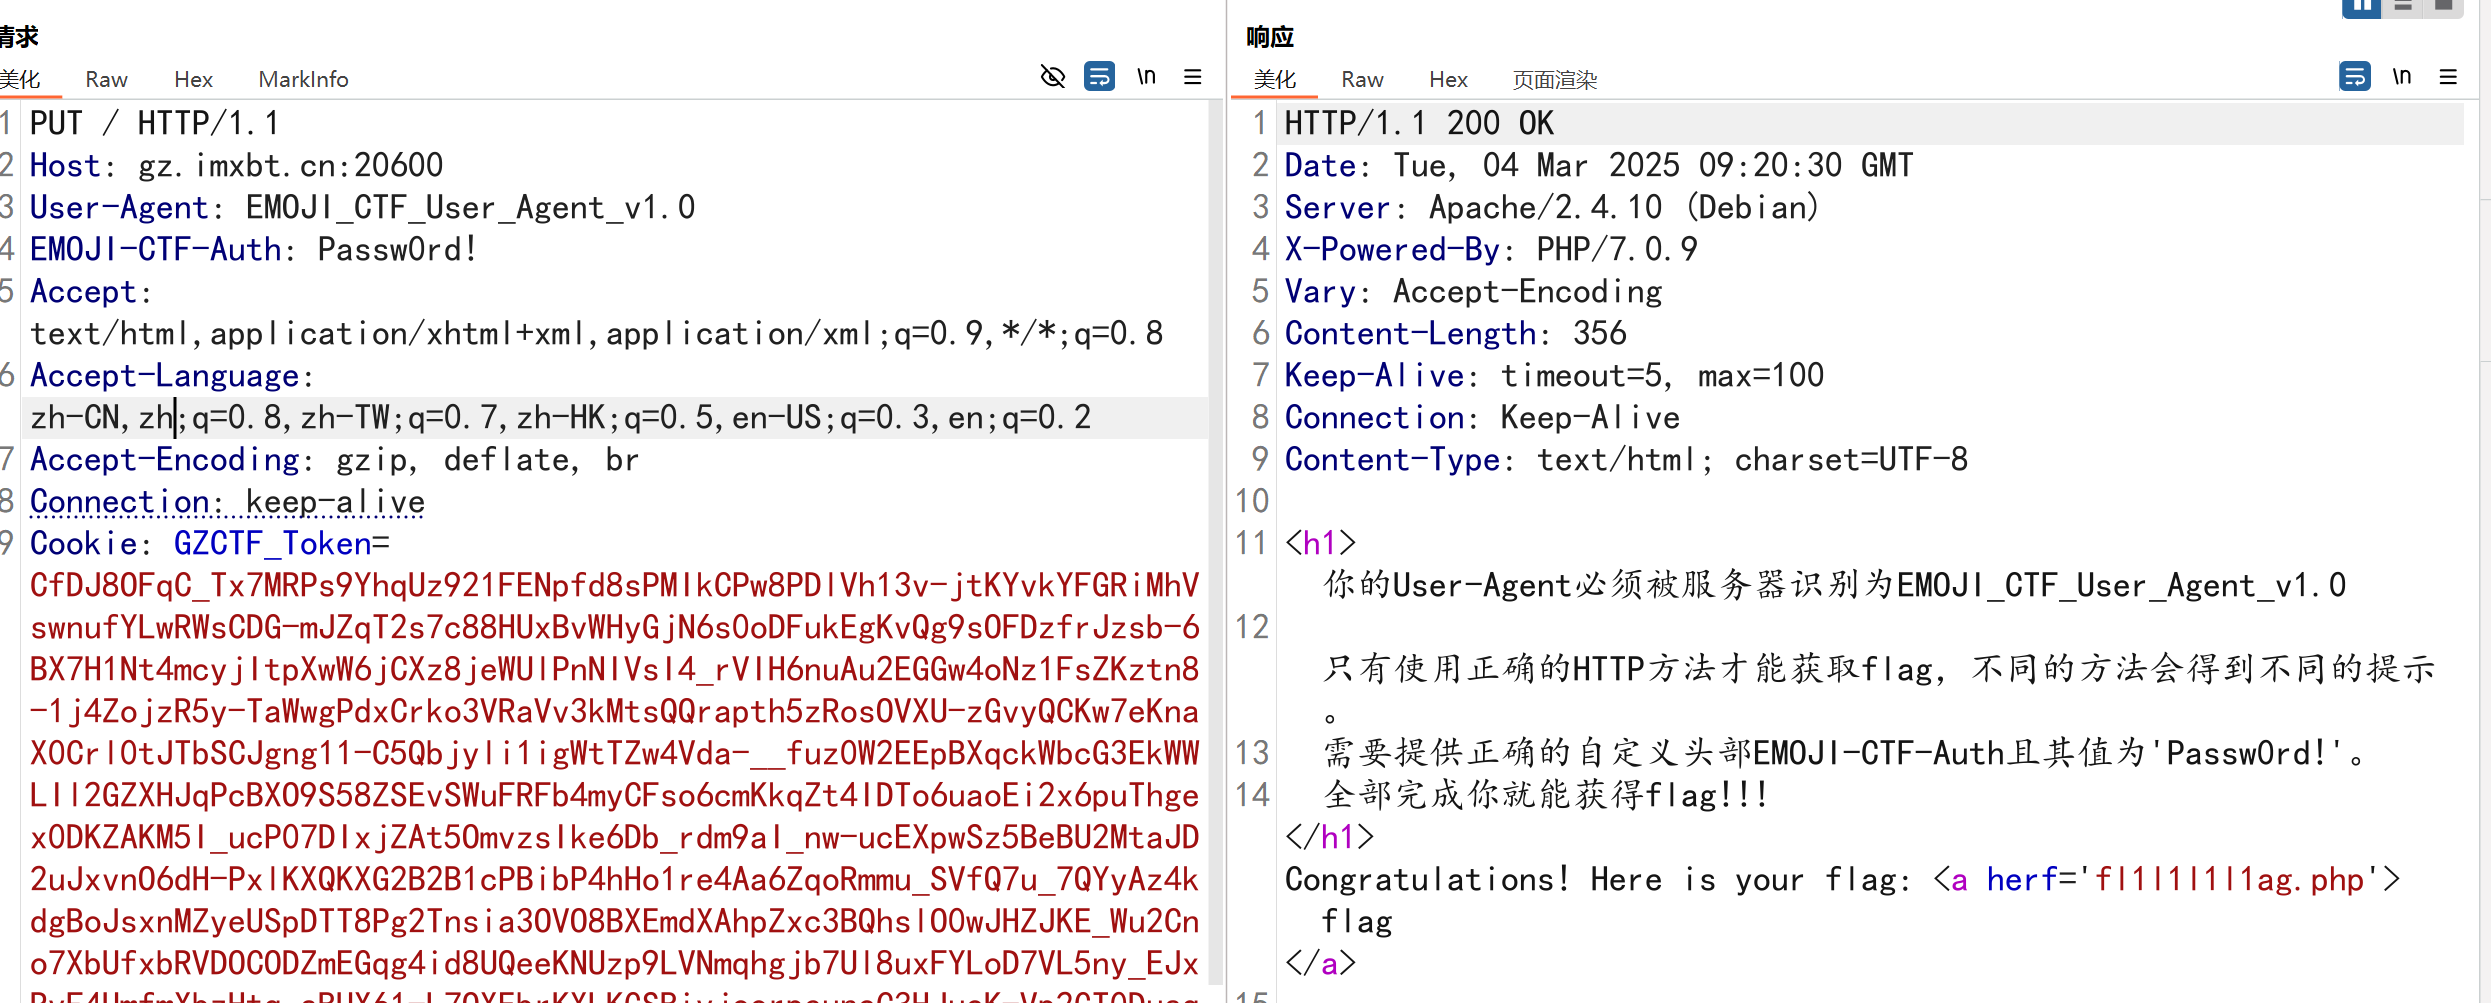Switch to the response Raw tab
This screenshot has width=2491, height=1003.
pyautogui.click(x=1361, y=79)
